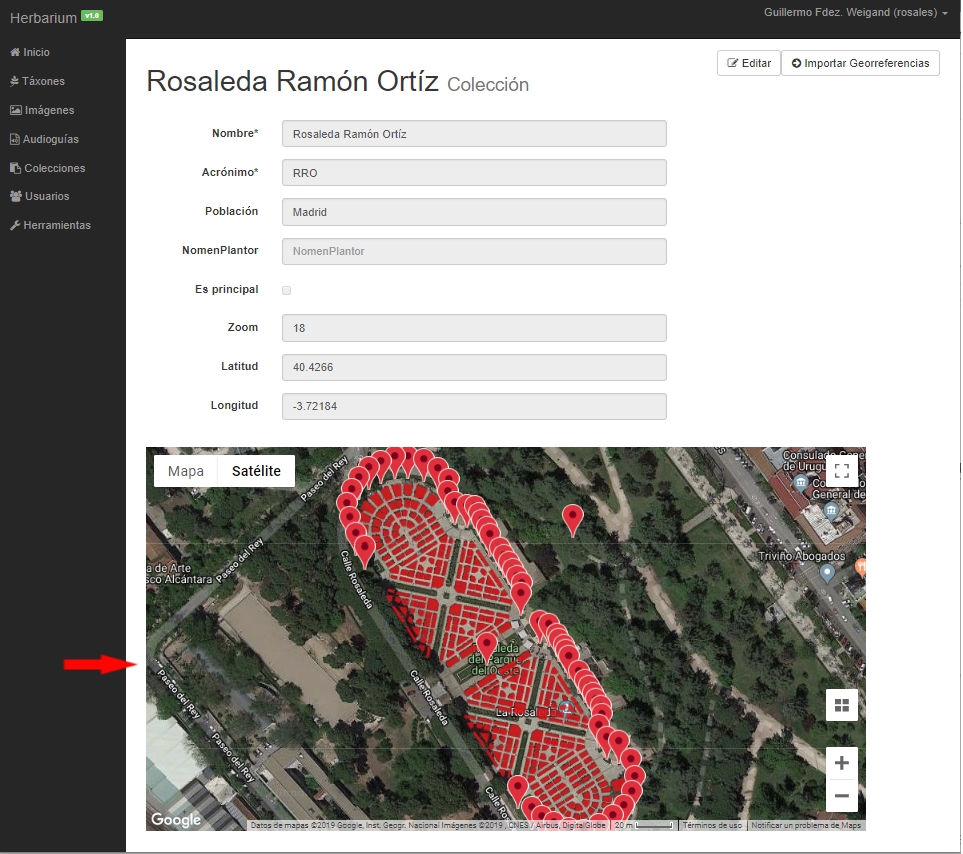Expand the Guillermo Fdez. Weigand user dropdown
963x854 pixels.
point(855,13)
